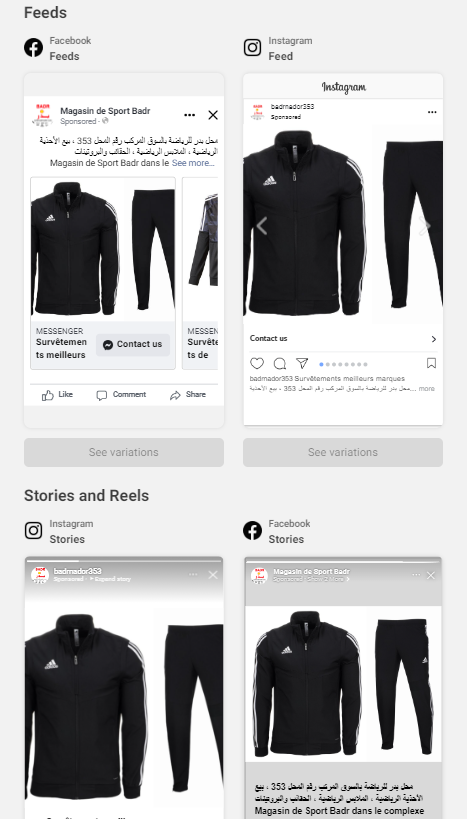Click the three-dots menu in Facebook feed post
Viewport: 467px width, 819px height.
tap(190, 115)
